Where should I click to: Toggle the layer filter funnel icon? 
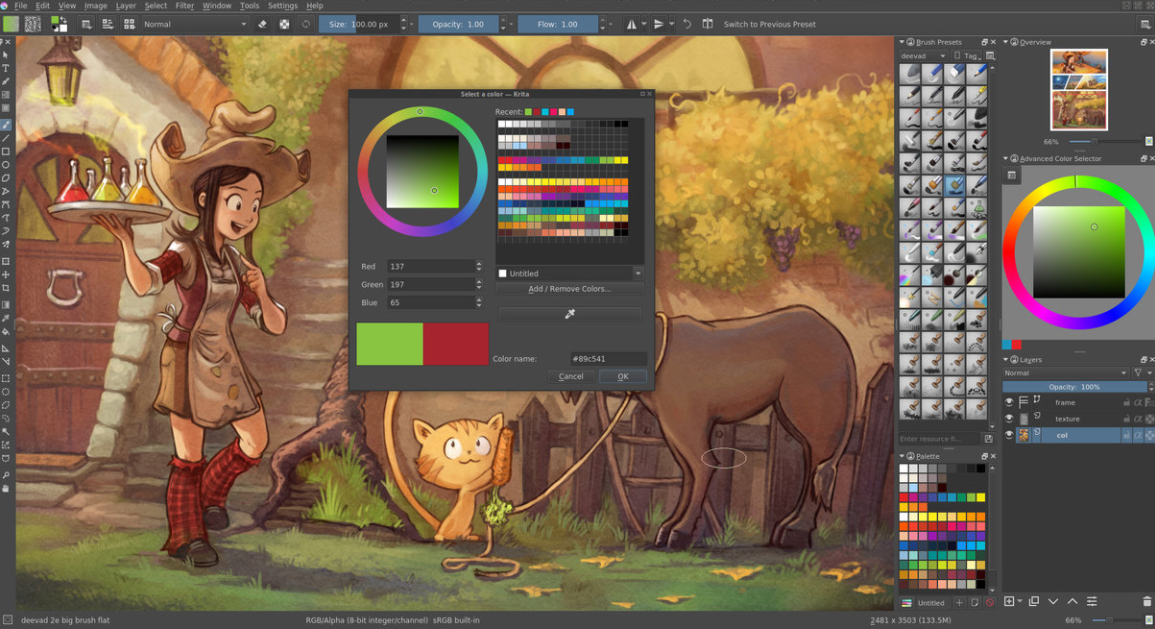click(1138, 373)
